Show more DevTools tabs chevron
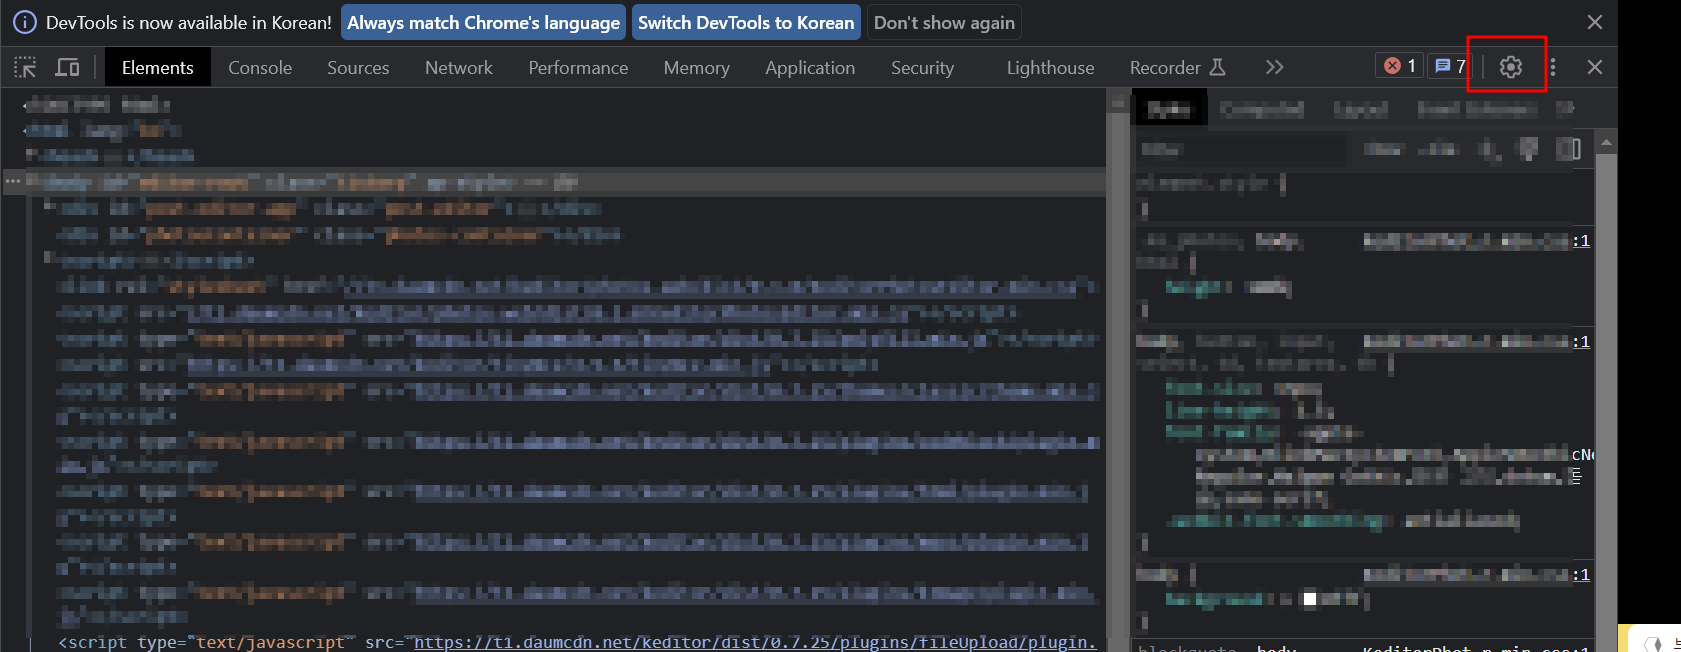The height and width of the screenshot is (652, 1681). (x=1274, y=67)
